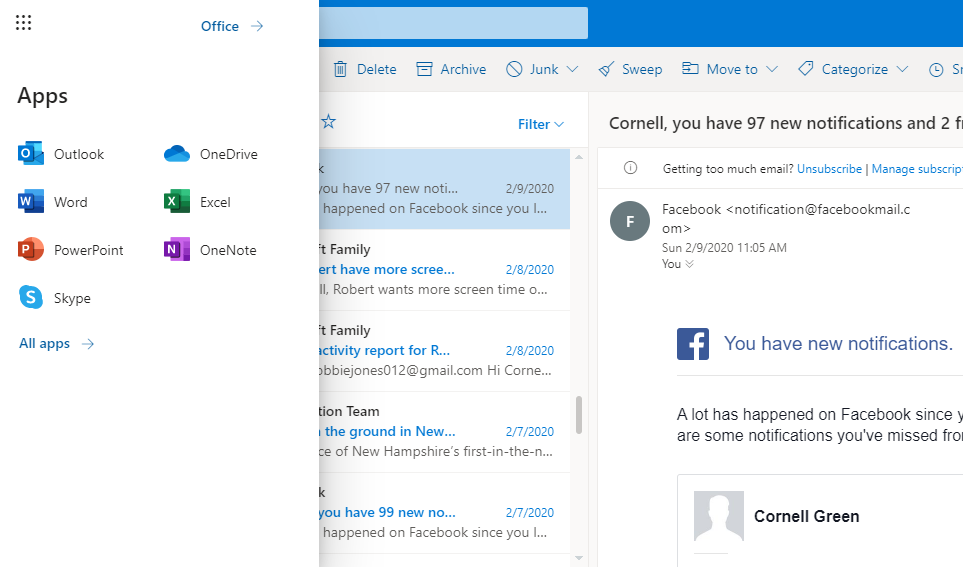Mark message as Junk
This screenshot has height=567, width=963.
point(532,69)
